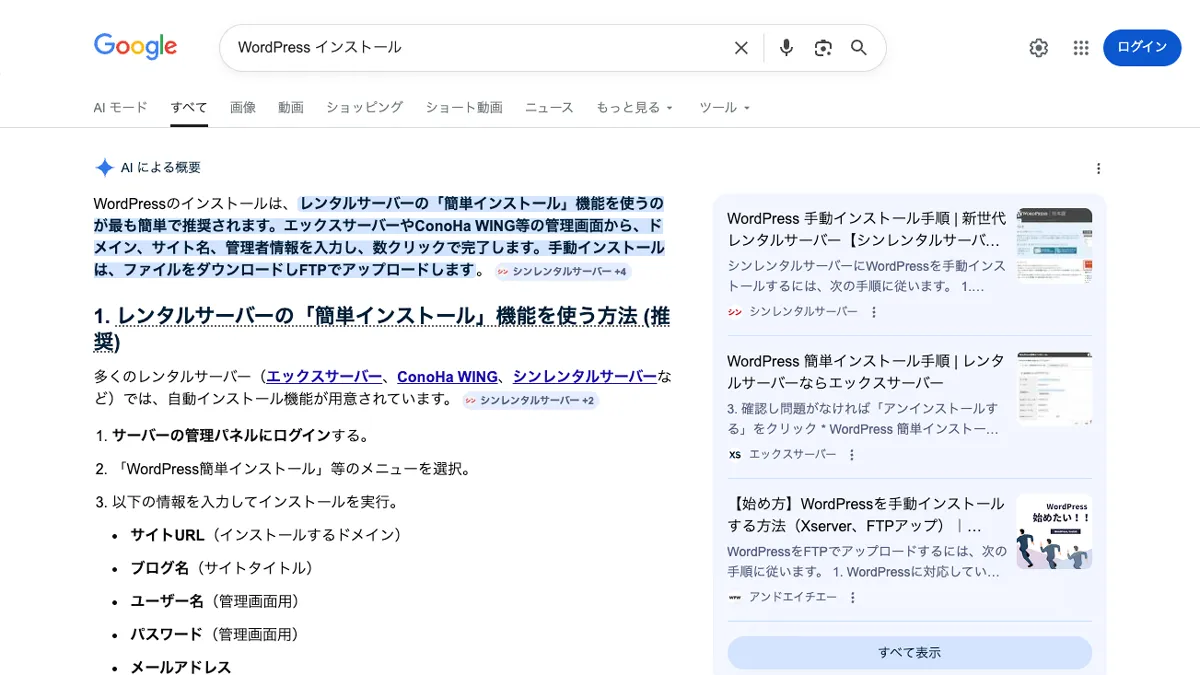Image resolution: width=1200 pixels, height=675 pixels.
Task: Click the ログイン button
Action: point(1142,47)
